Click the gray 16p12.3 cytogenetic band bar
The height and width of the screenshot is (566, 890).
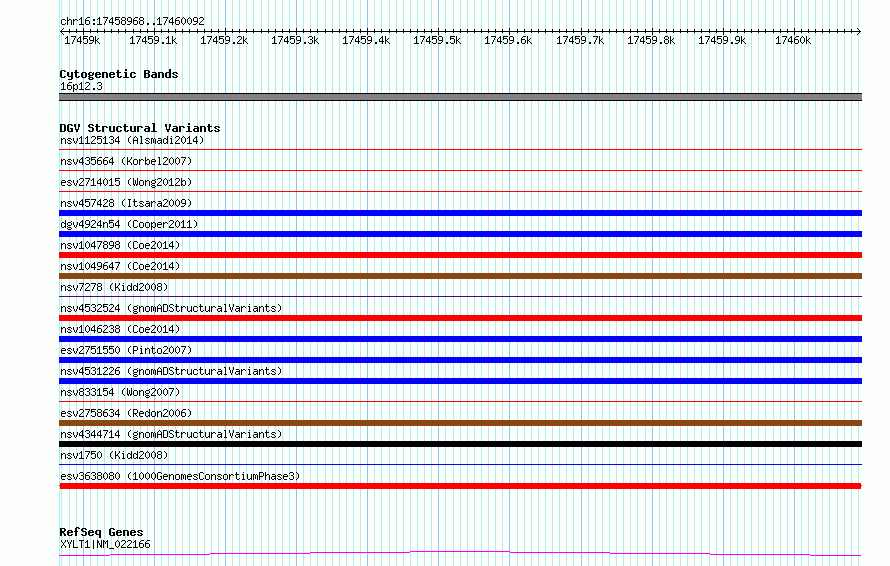click(460, 97)
